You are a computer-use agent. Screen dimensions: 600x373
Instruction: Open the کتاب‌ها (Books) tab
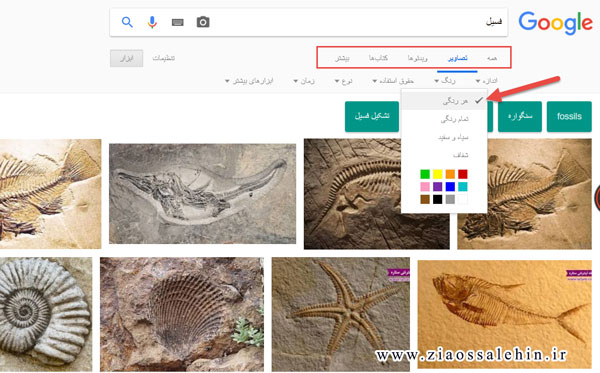[x=378, y=58]
